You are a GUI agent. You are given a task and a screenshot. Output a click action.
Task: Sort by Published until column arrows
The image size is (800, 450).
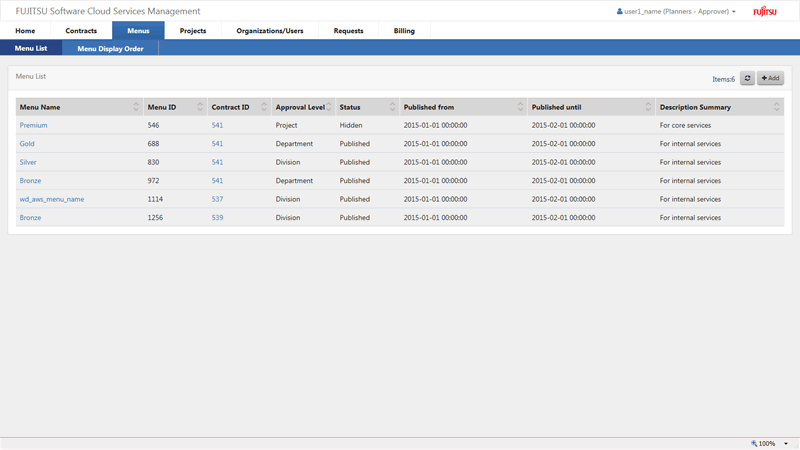pos(648,107)
